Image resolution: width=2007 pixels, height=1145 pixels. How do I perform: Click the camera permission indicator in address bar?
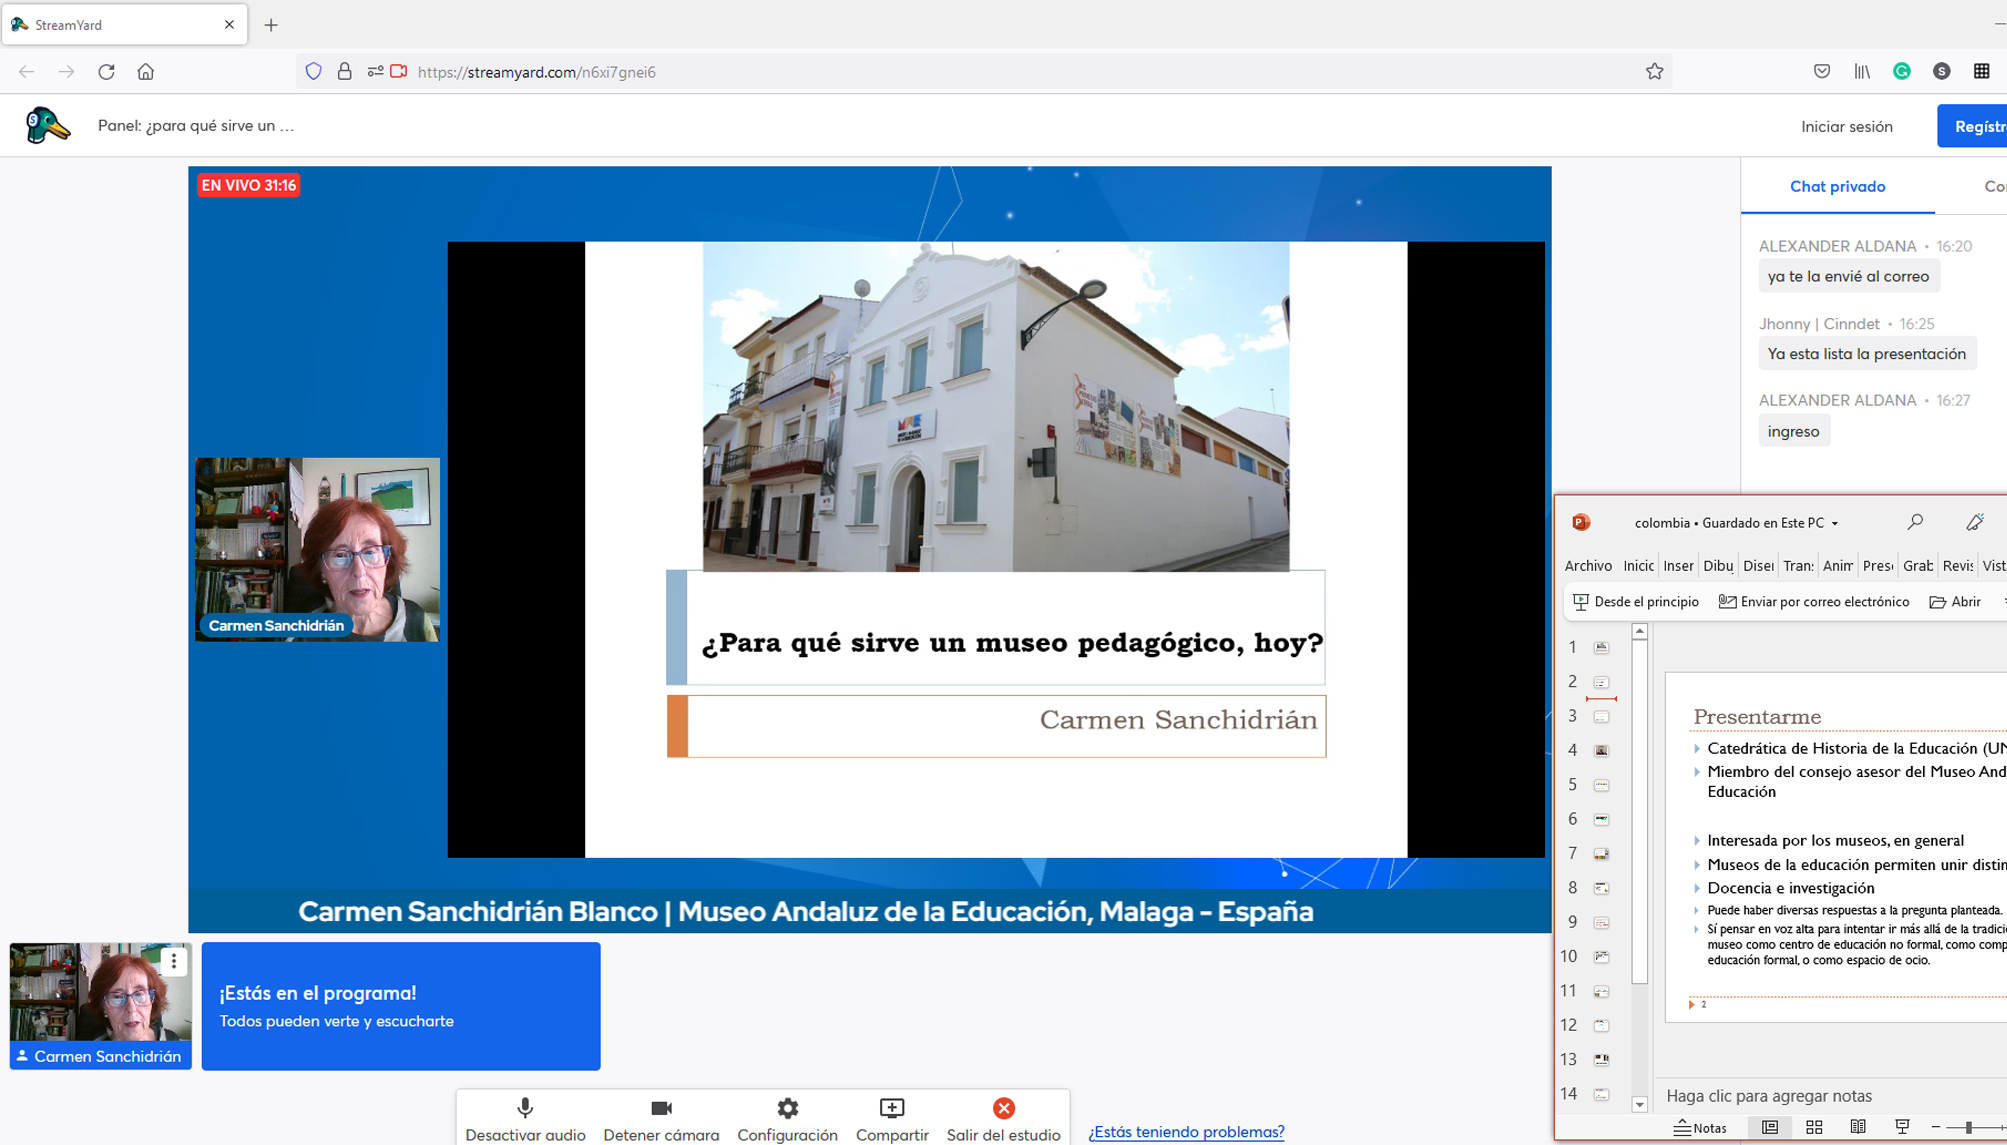(x=399, y=71)
